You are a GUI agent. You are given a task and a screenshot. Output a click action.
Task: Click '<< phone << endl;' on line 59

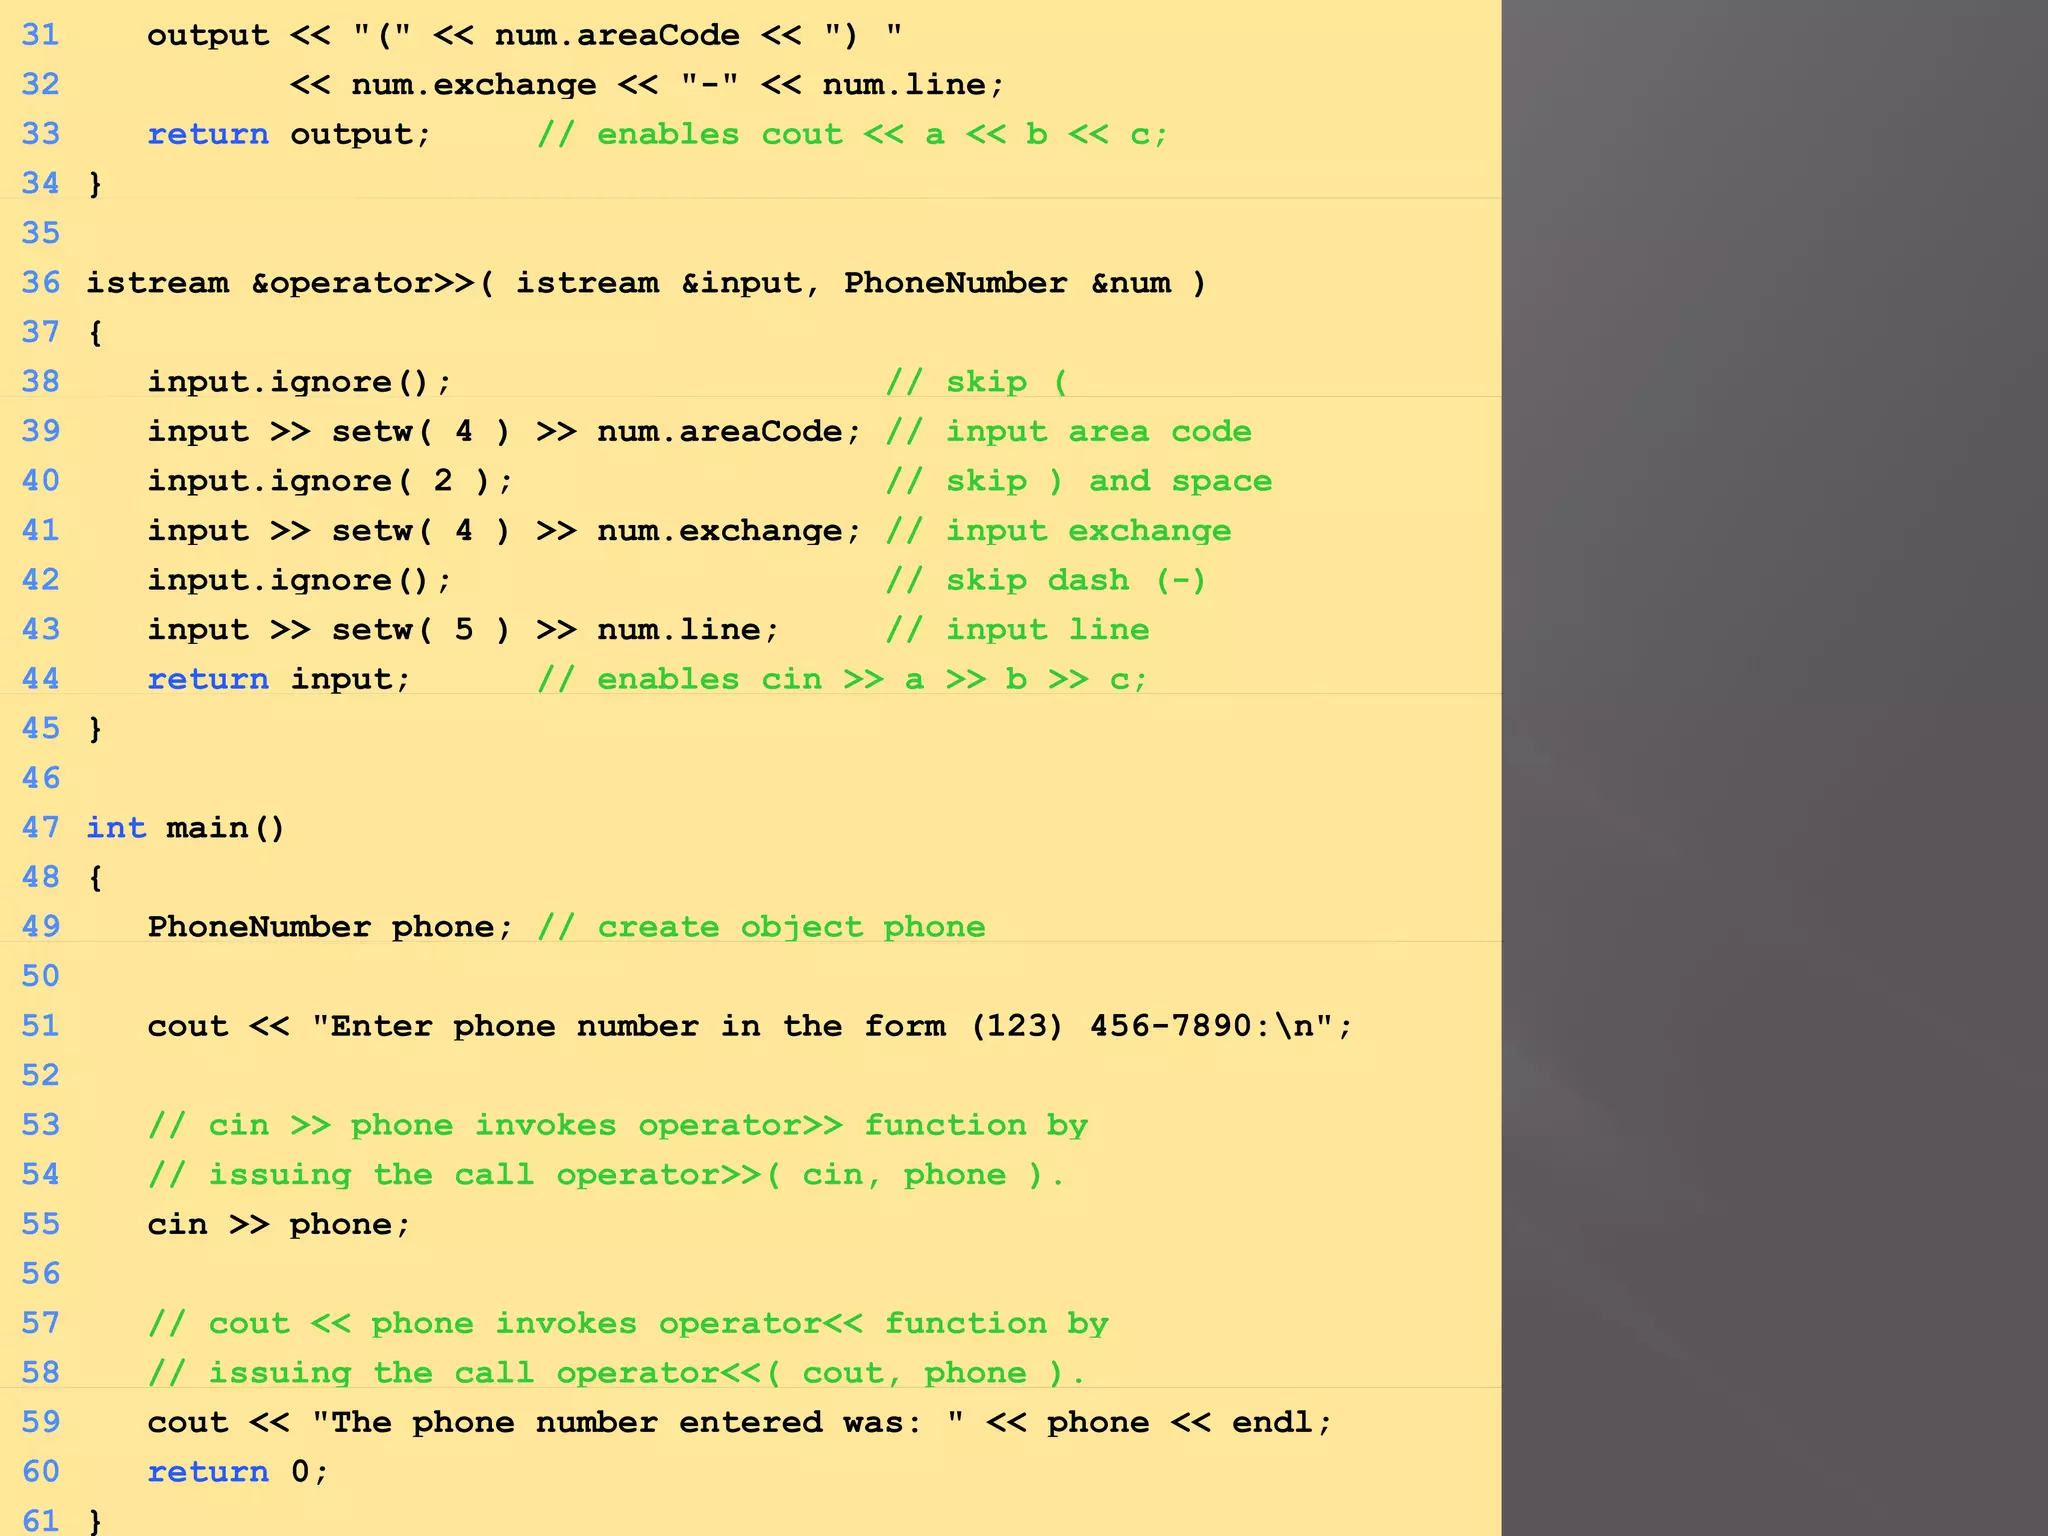pyautogui.click(x=1160, y=1422)
